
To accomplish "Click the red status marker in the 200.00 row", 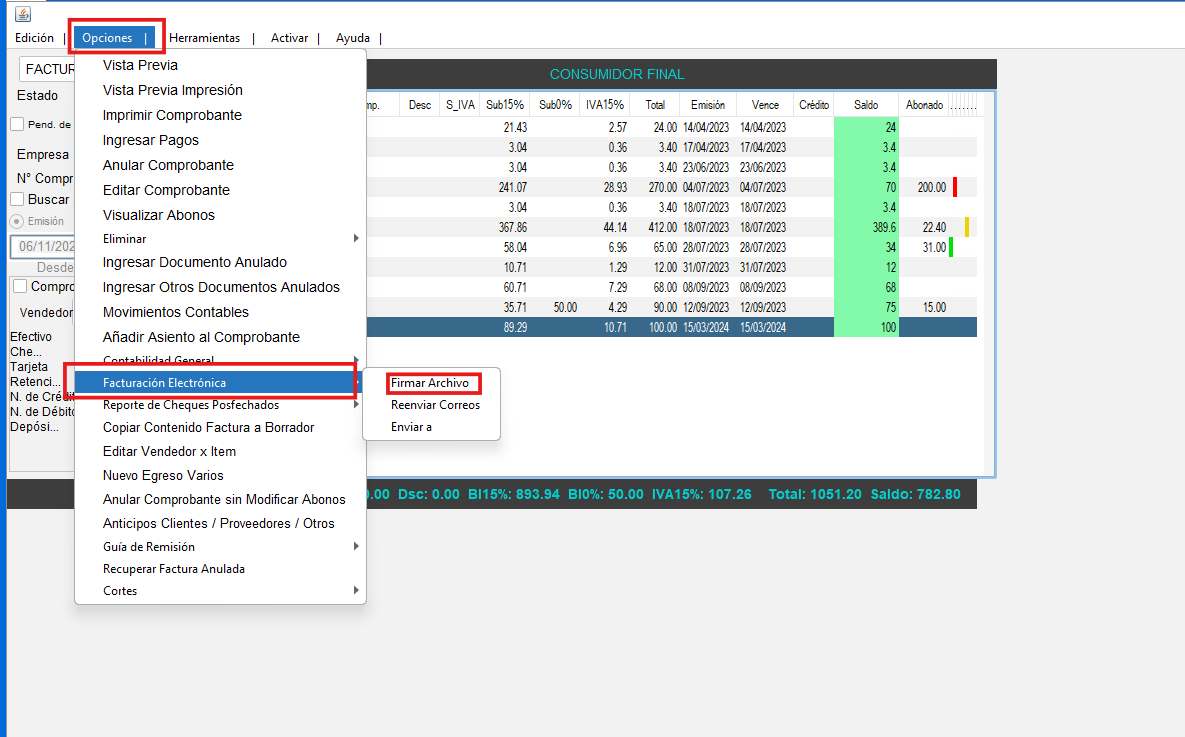I will coord(955,187).
